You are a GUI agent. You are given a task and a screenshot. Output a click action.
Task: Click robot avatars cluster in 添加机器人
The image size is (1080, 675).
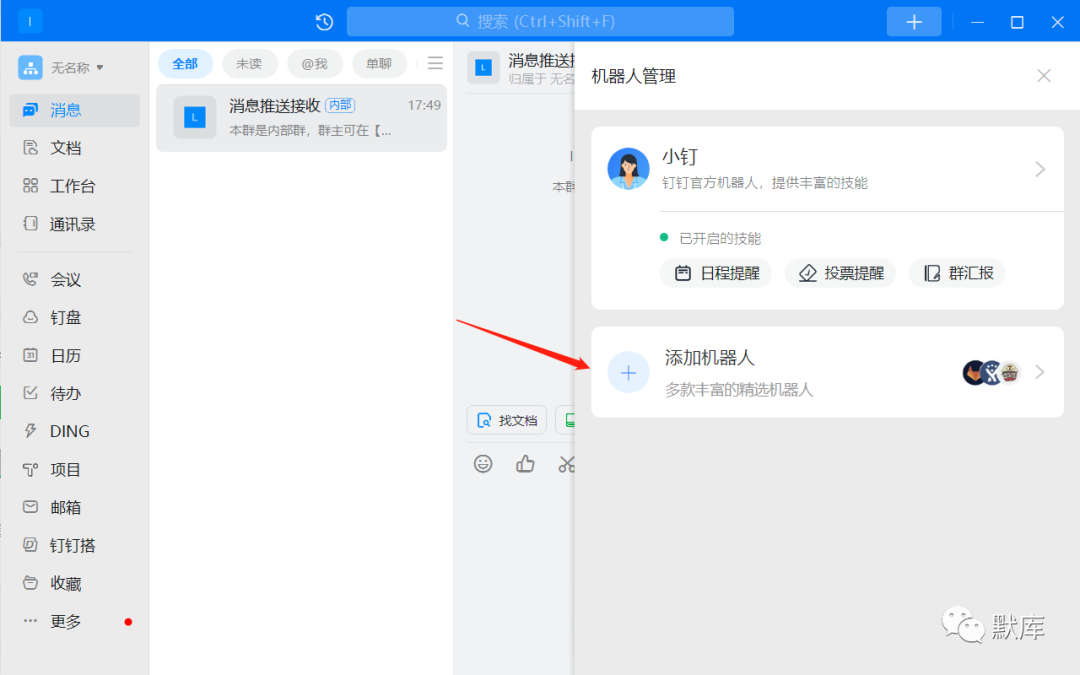(x=991, y=373)
